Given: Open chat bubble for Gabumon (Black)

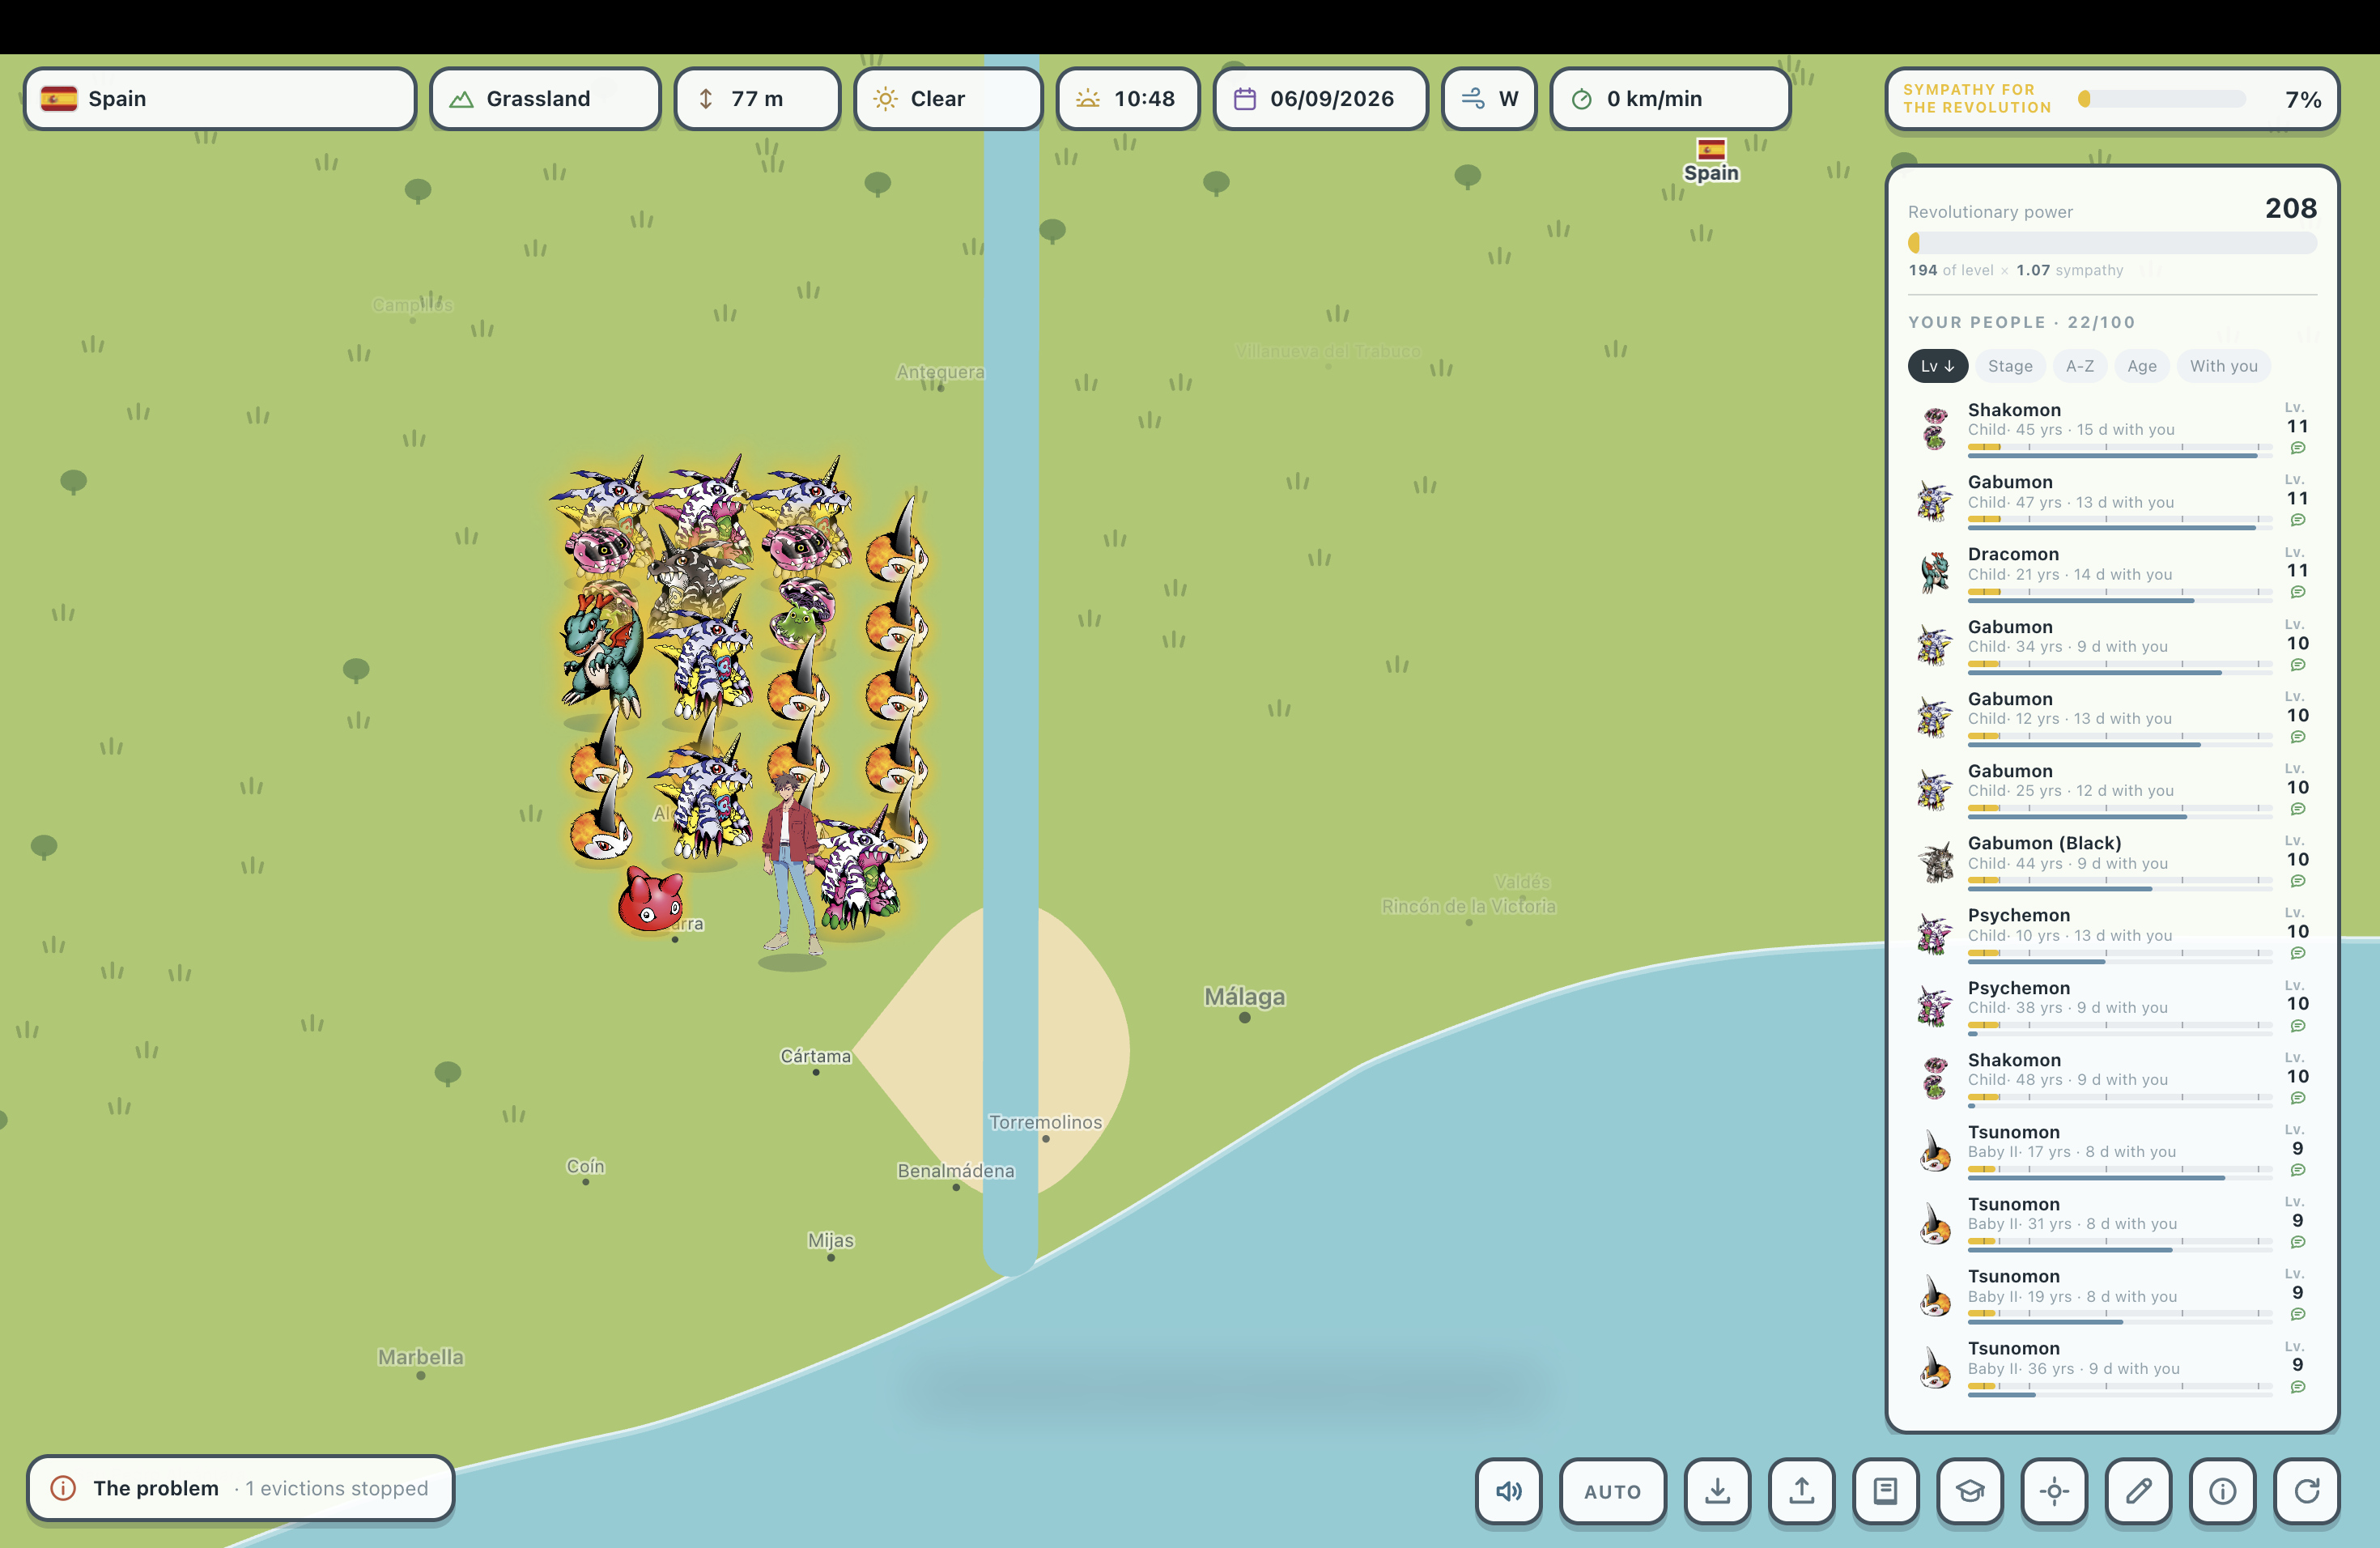Looking at the screenshot, I should 2298,881.
